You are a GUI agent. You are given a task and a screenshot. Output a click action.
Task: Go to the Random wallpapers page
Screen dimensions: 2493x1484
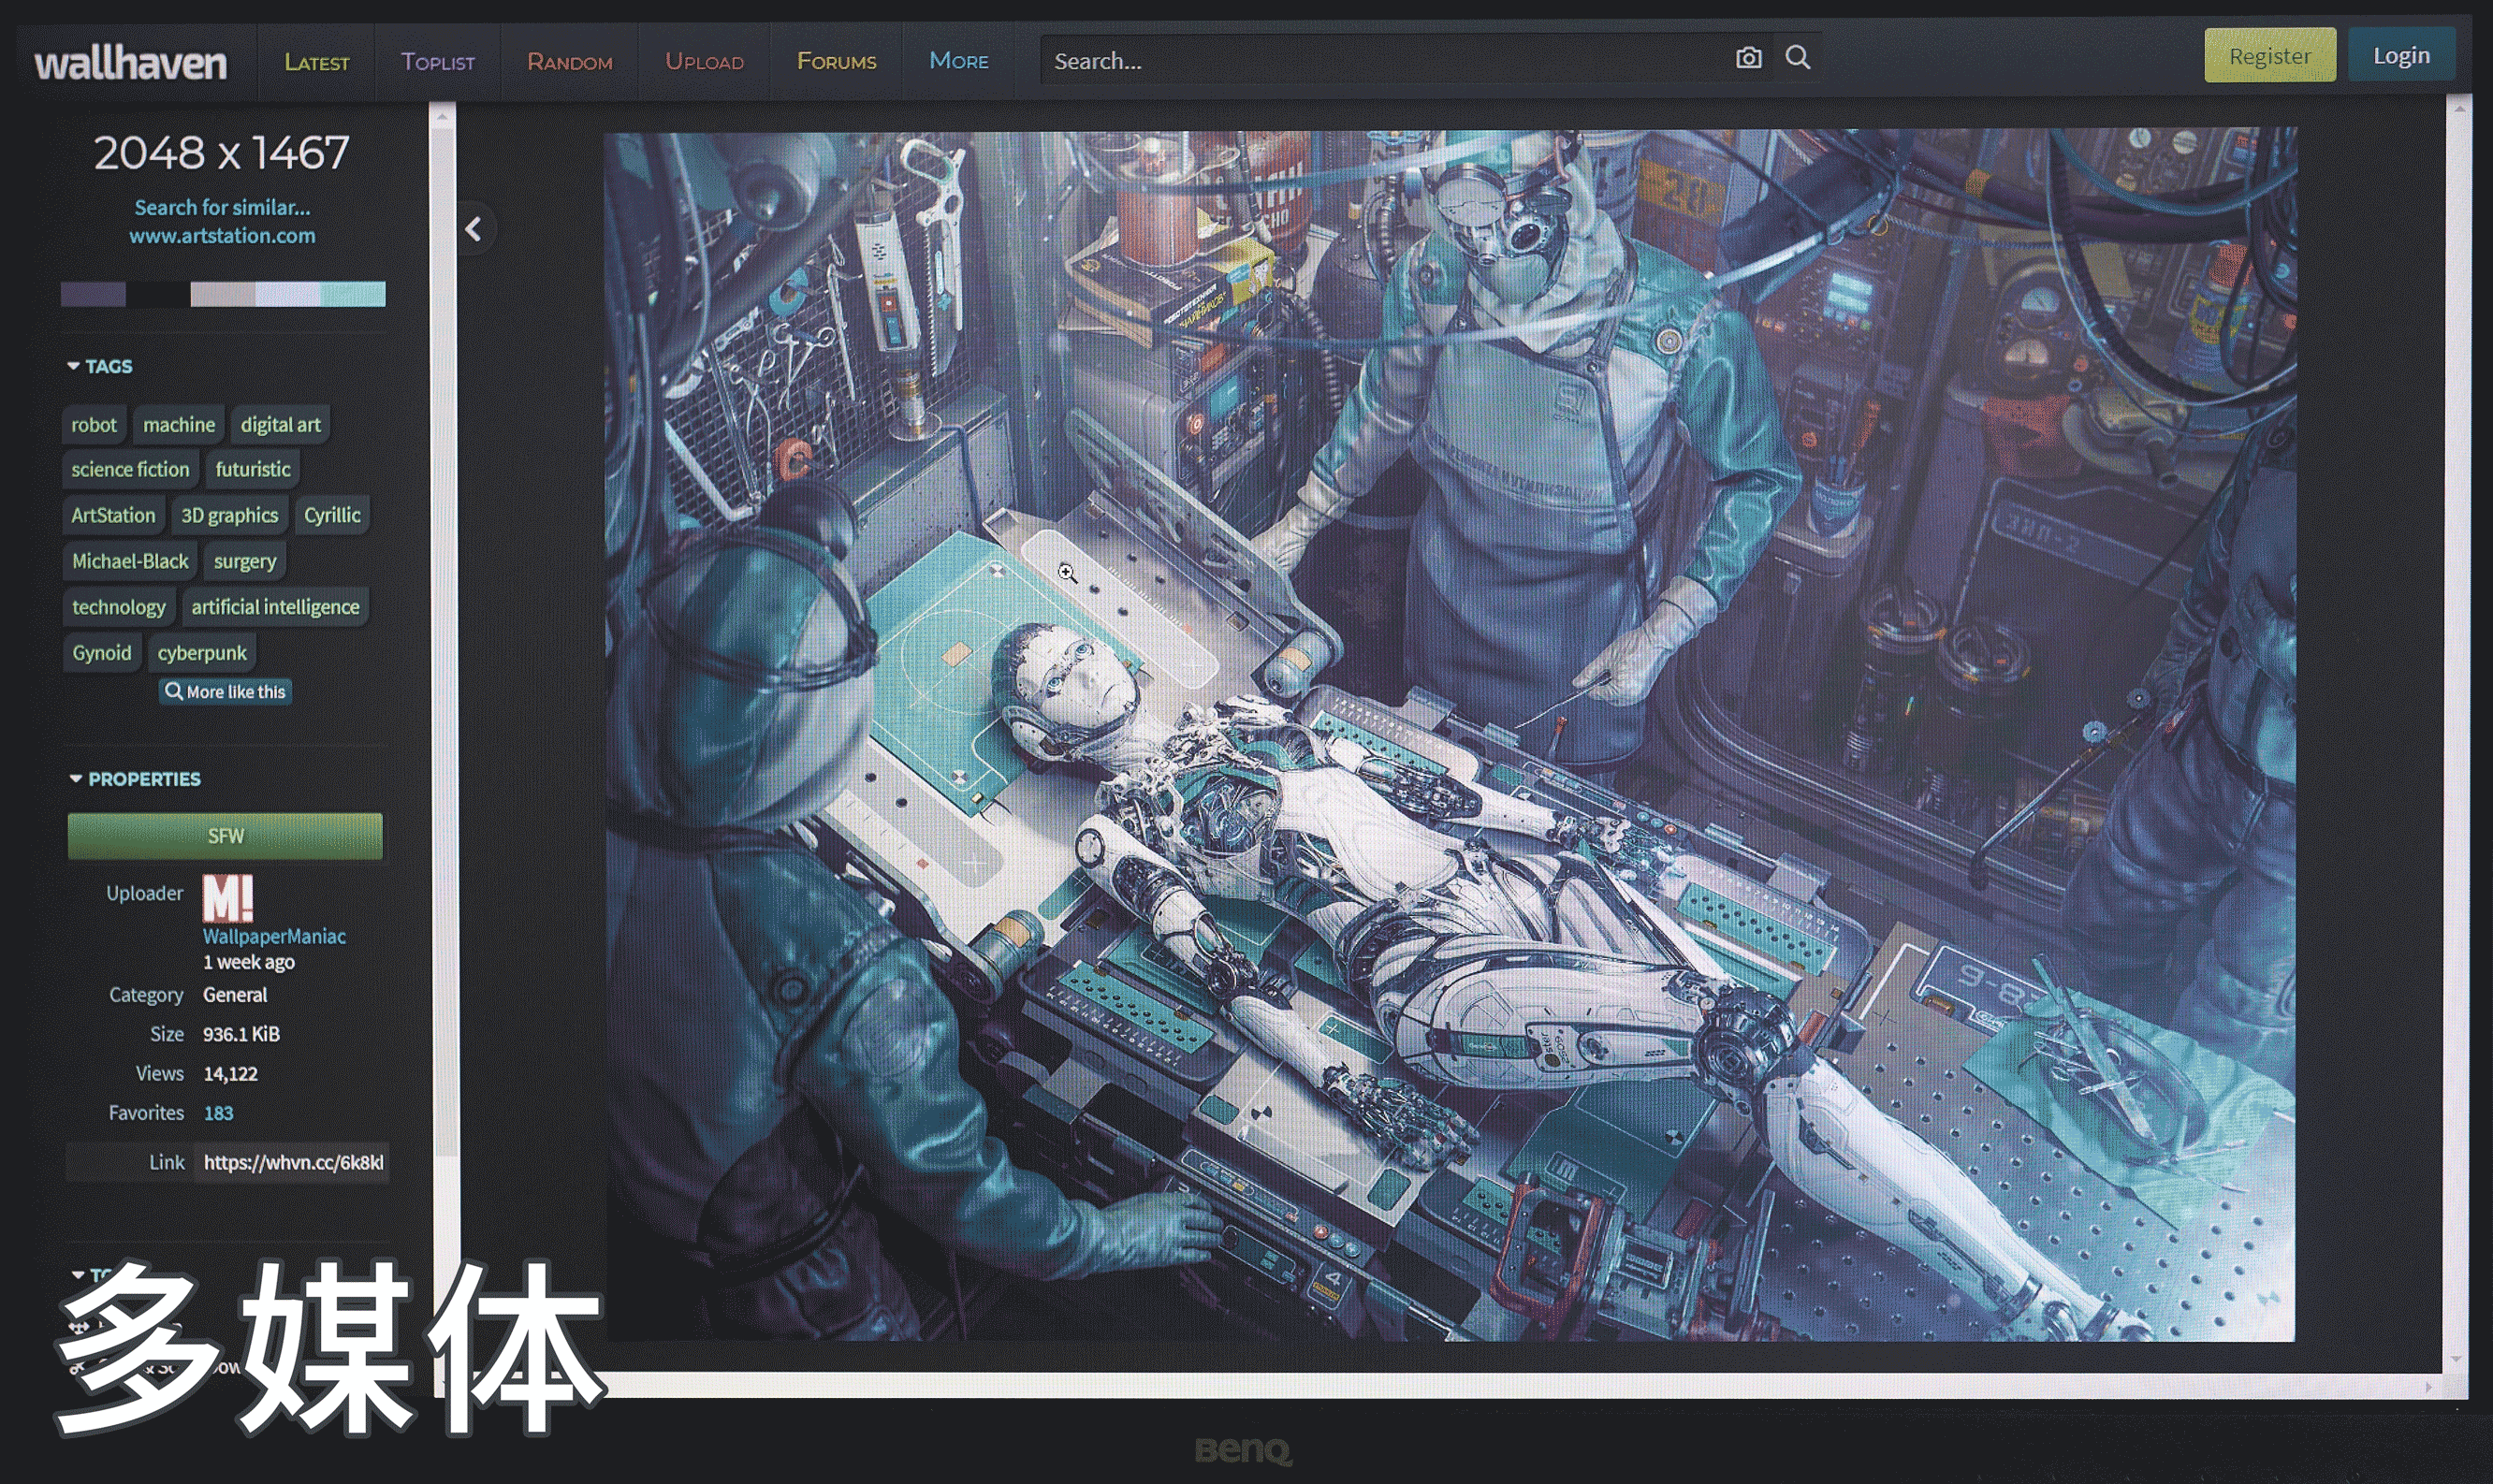569,62
